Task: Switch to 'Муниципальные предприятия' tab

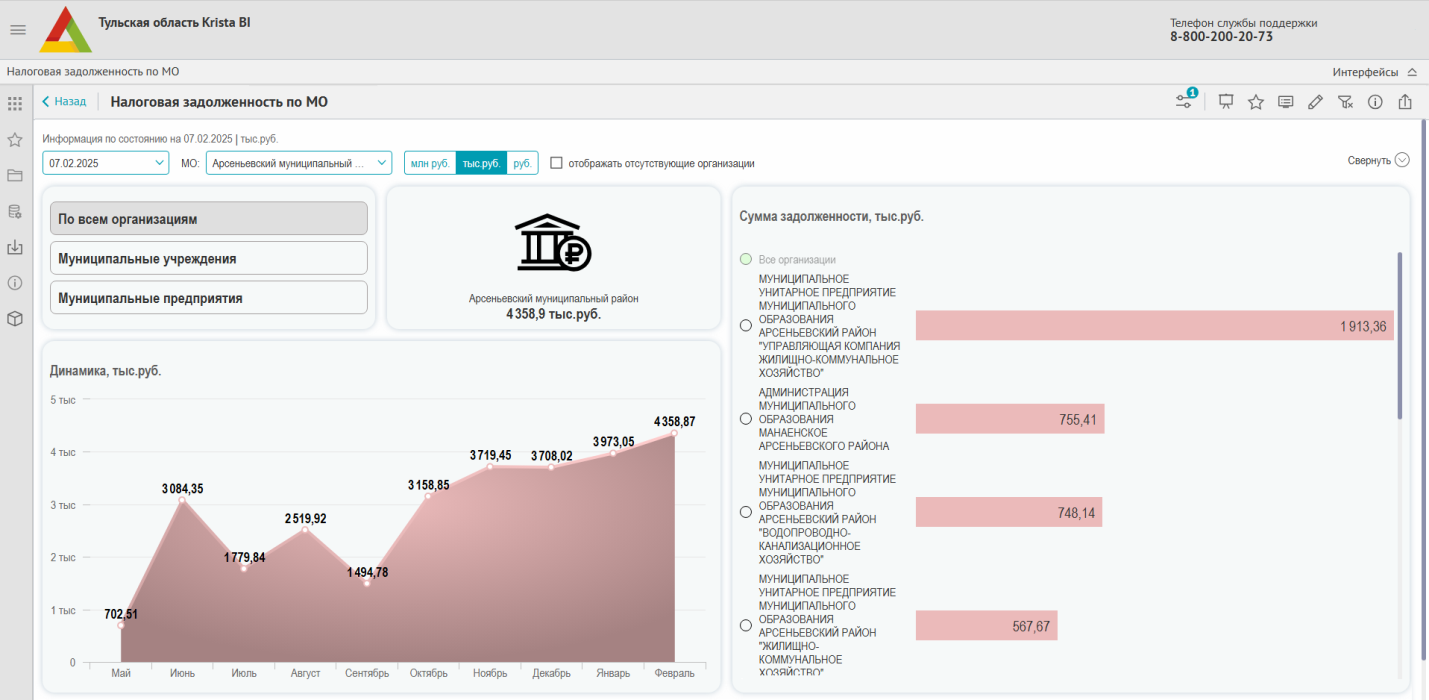Action: (x=208, y=298)
